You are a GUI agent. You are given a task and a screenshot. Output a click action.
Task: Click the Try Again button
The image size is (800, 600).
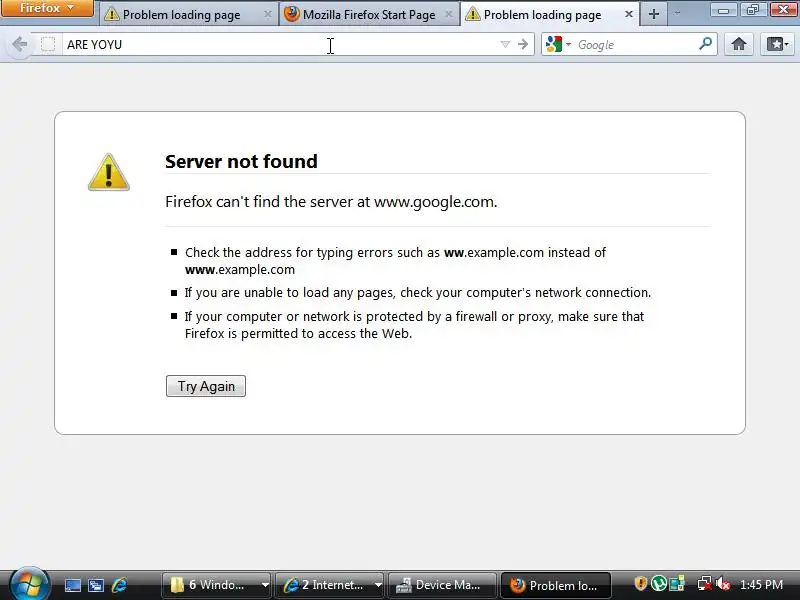click(x=206, y=386)
